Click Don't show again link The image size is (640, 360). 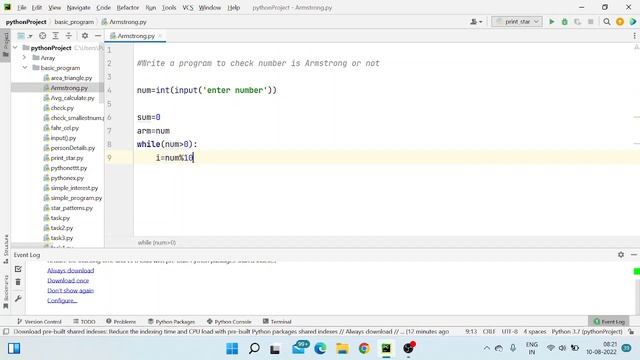(70, 291)
